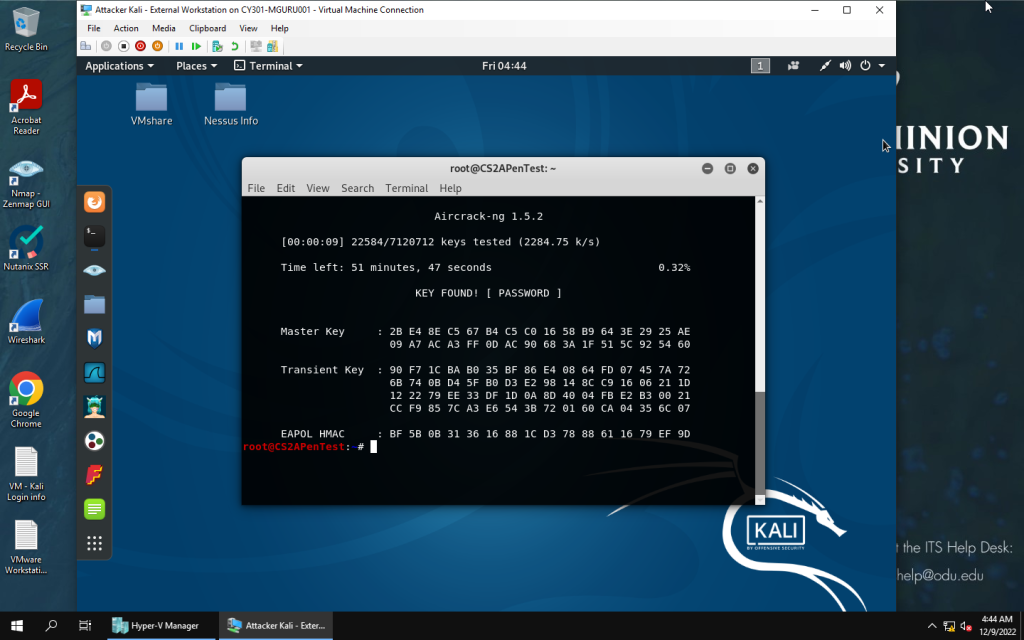Click the Windows taskbar search icon
This screenshot has width=1024, height=640.
coord(51,626)
